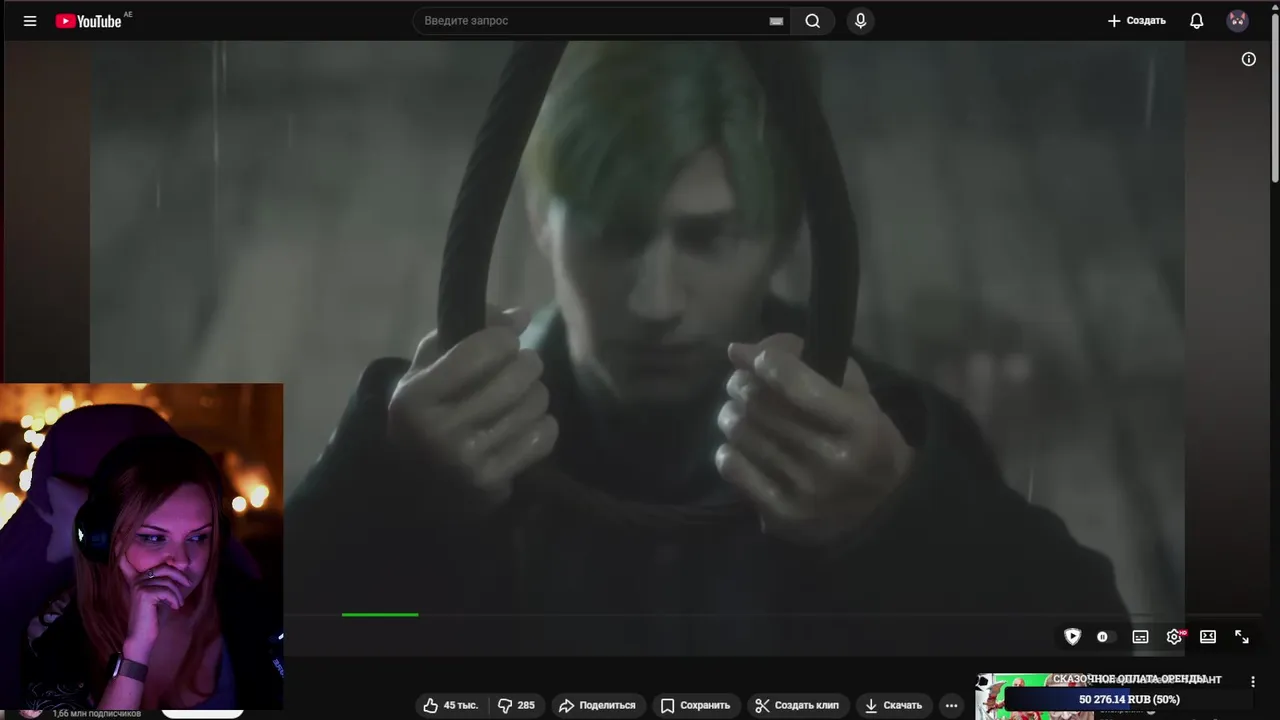Open the player settings gear
Image resolution: width=1280 pixels, height=720 pixels.
[x=1175, y=637]
